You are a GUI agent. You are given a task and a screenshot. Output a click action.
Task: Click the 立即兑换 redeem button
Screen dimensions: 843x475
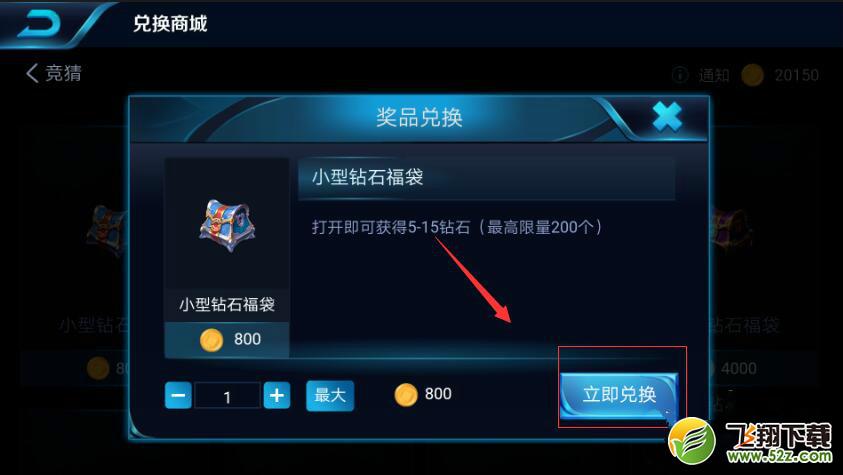(x=618, y=395)
